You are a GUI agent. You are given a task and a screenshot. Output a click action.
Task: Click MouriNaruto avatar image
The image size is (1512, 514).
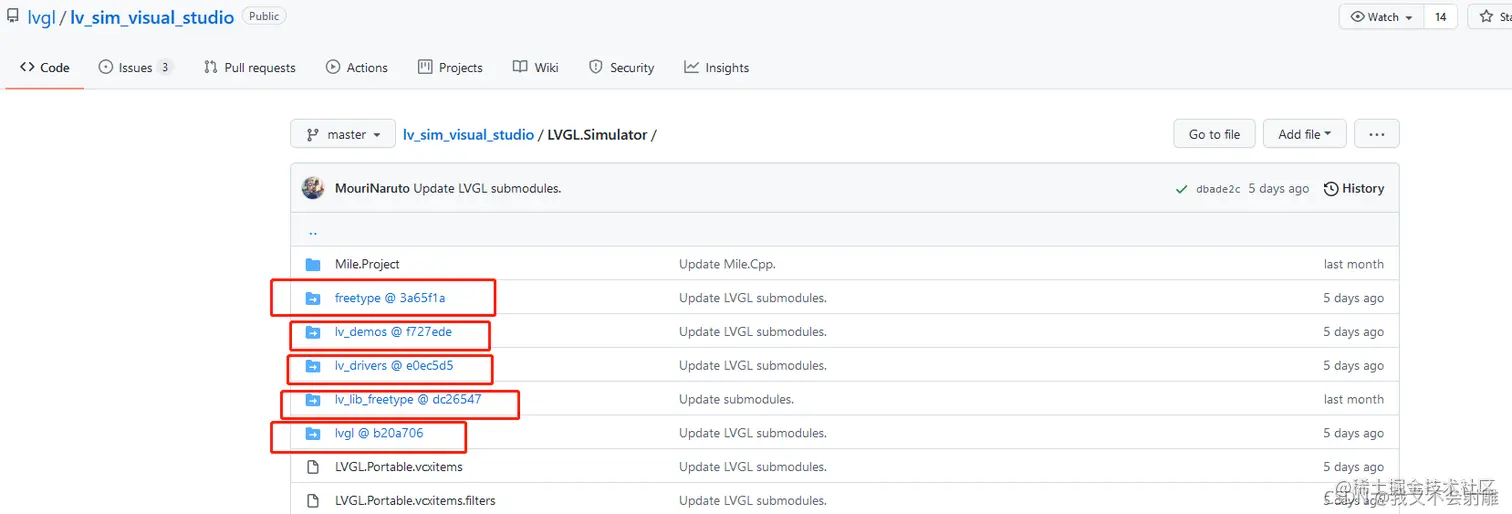tap(313, 188)
